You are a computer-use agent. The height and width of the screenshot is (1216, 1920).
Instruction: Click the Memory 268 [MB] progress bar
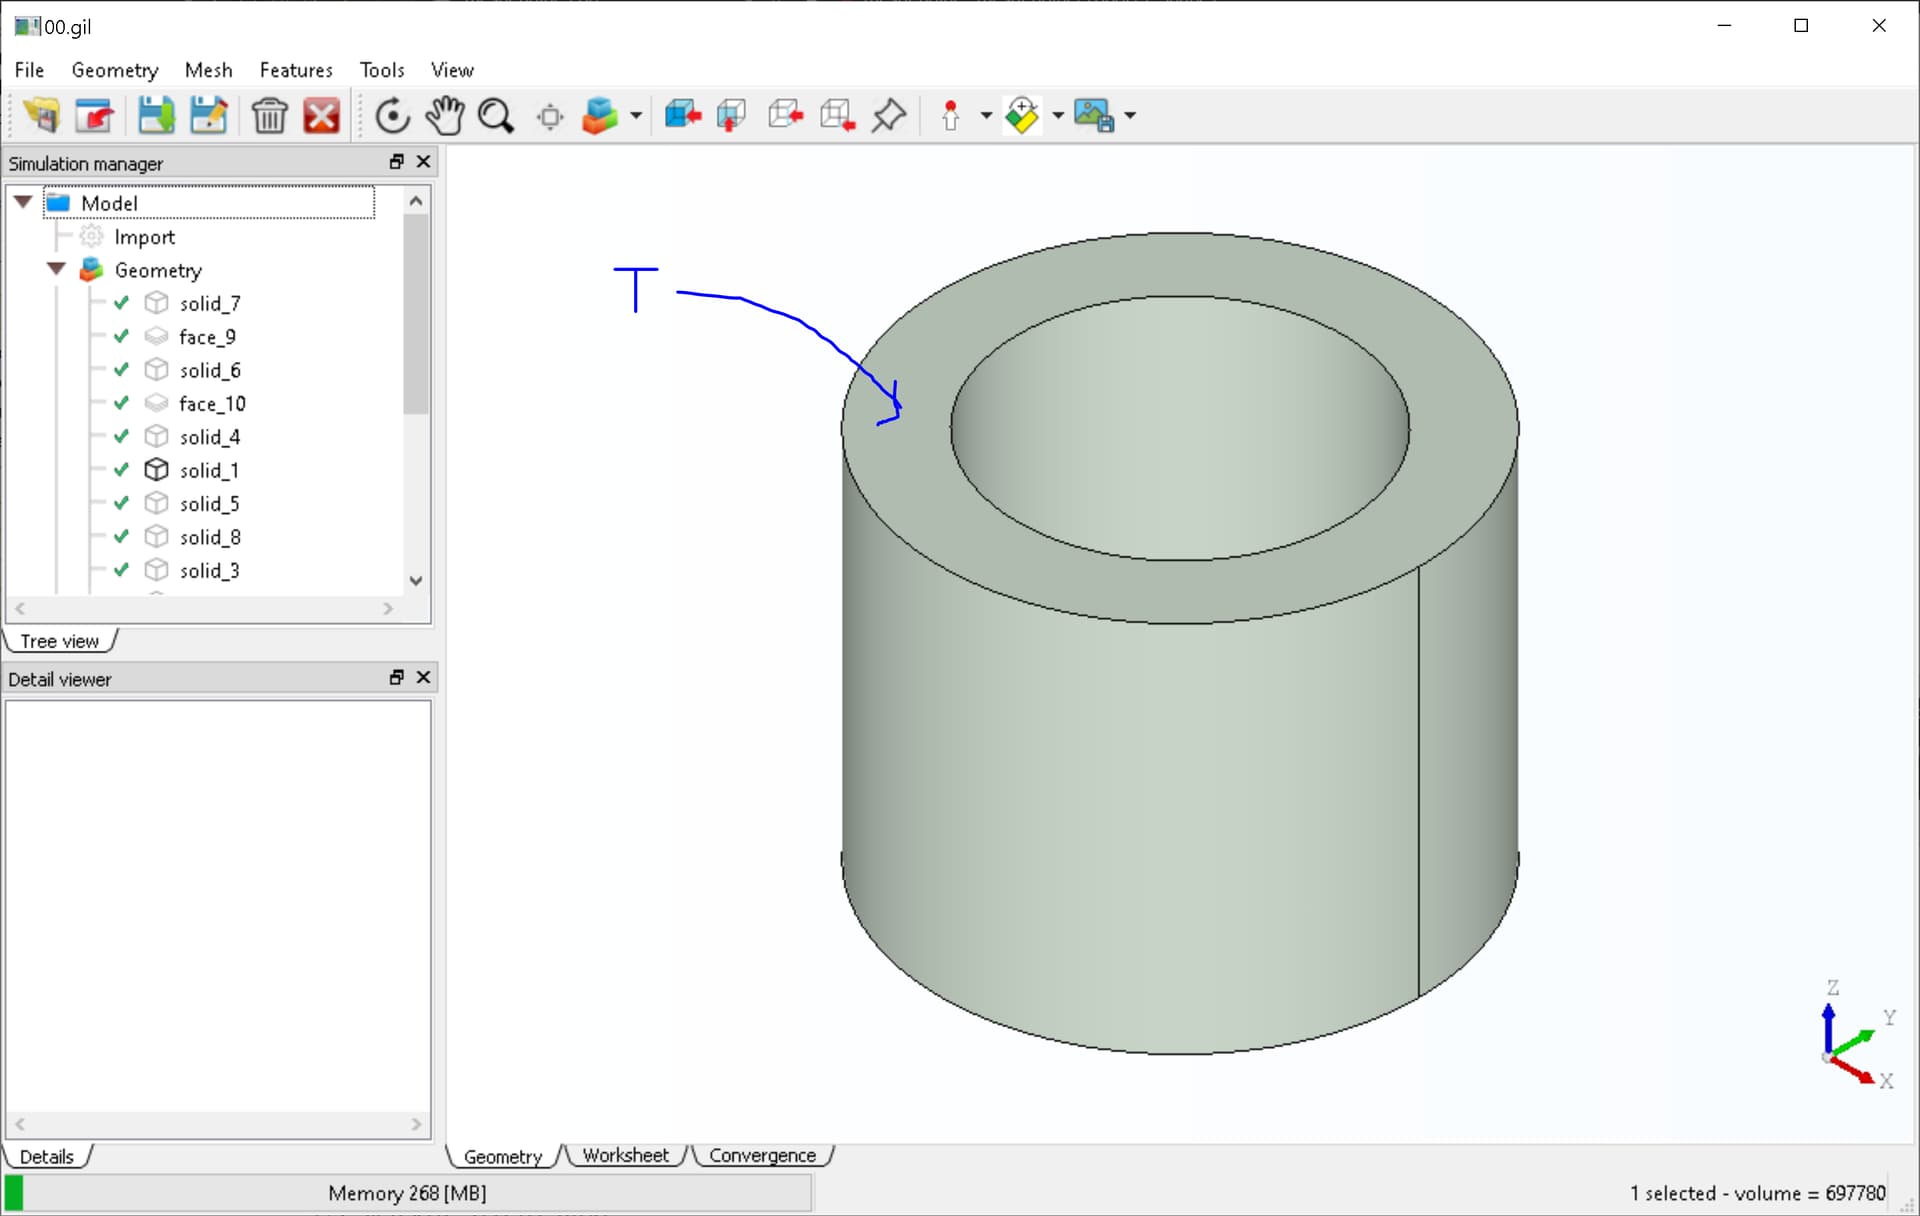click(x=408, y=1193)
